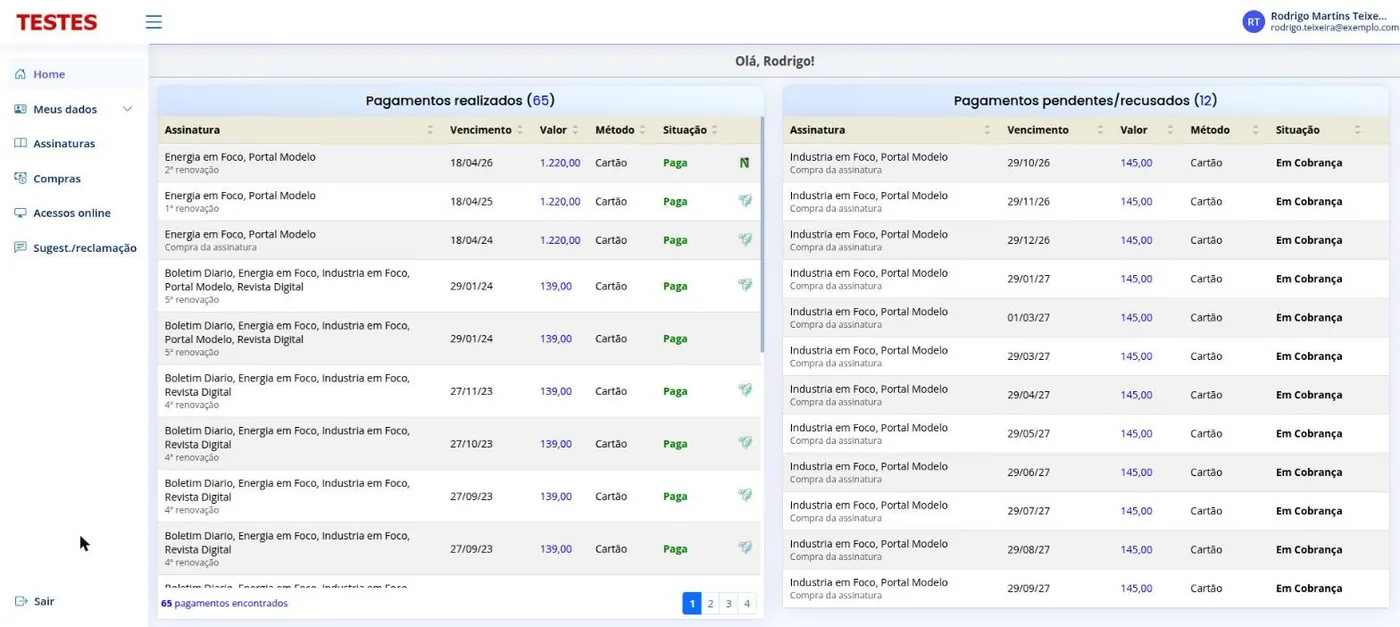Click the Sair logout icon
1400x627 pixels.
coord(21,601)
